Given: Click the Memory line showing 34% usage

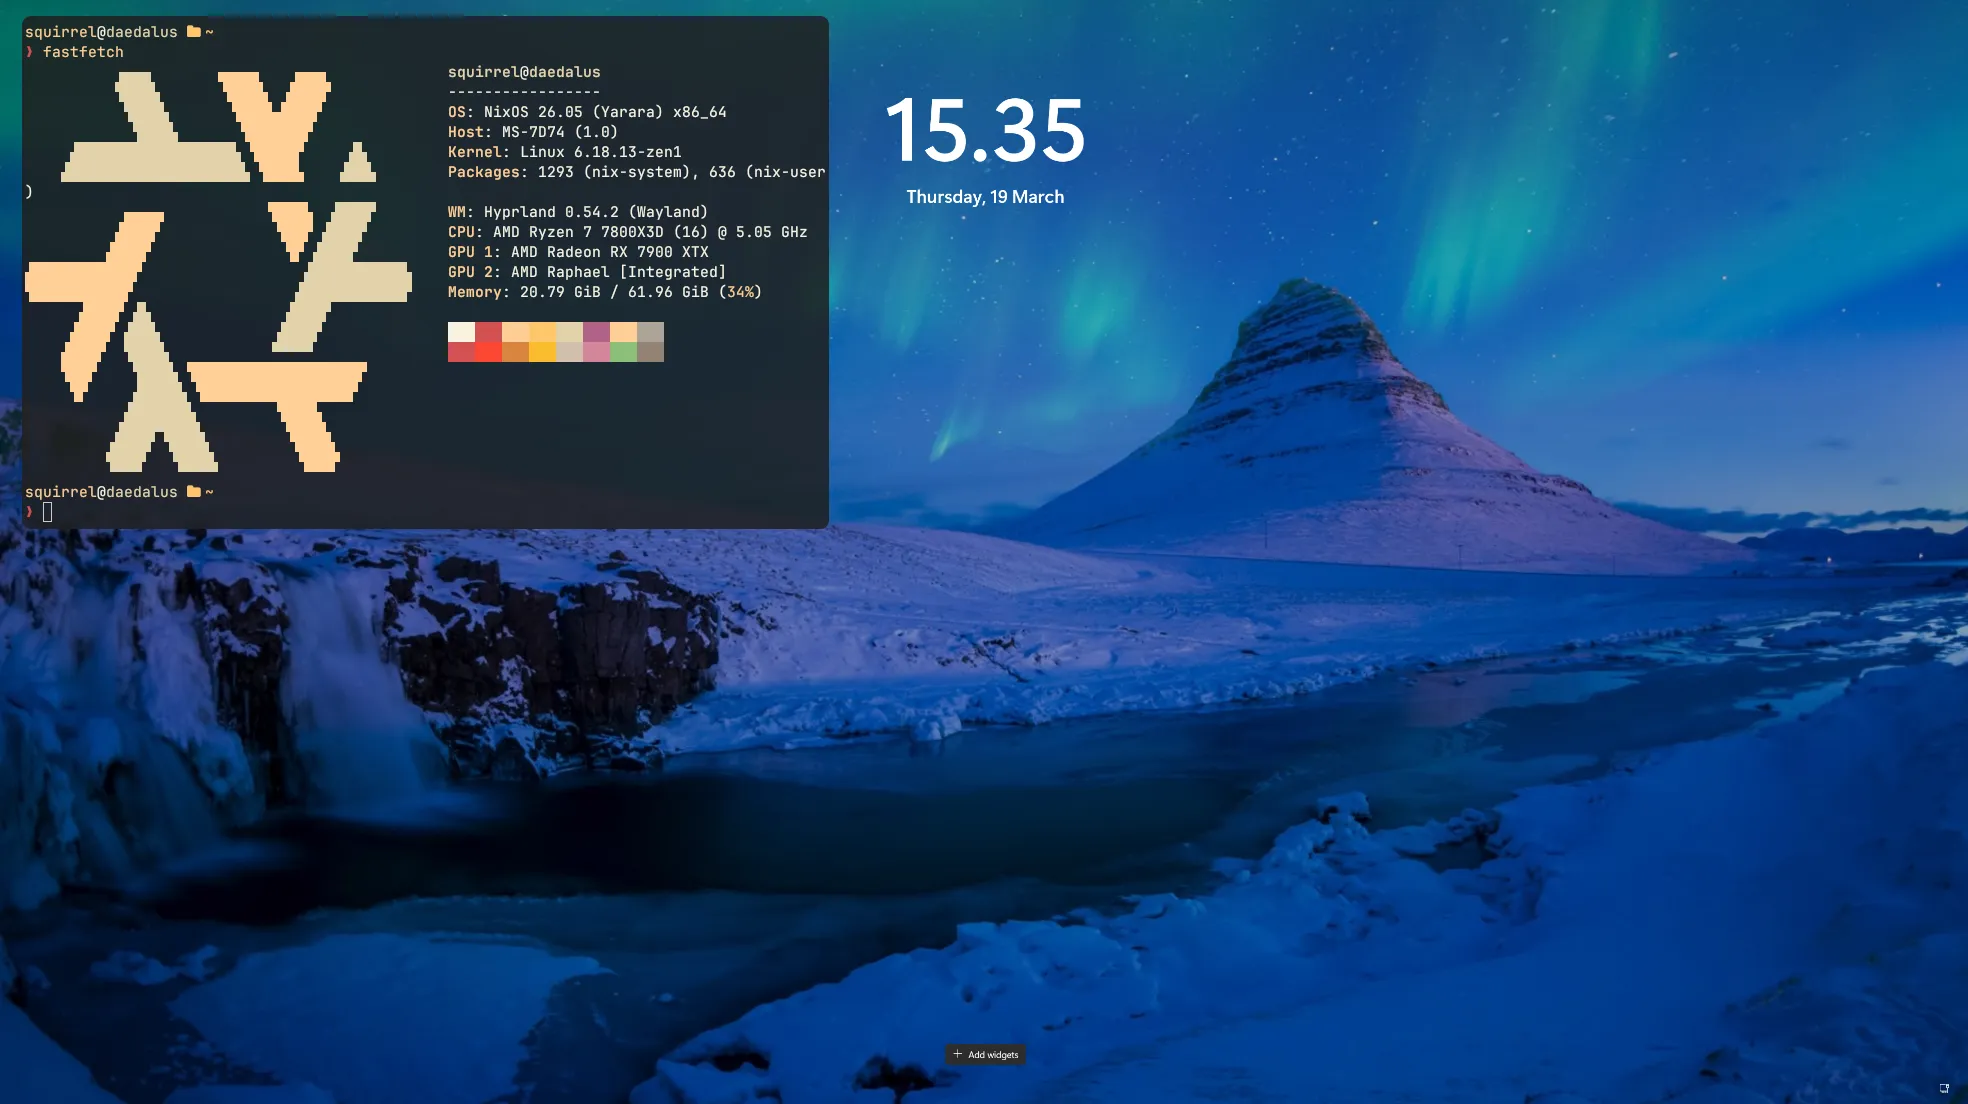Looking at the screenshot, I should pos(604,292).
